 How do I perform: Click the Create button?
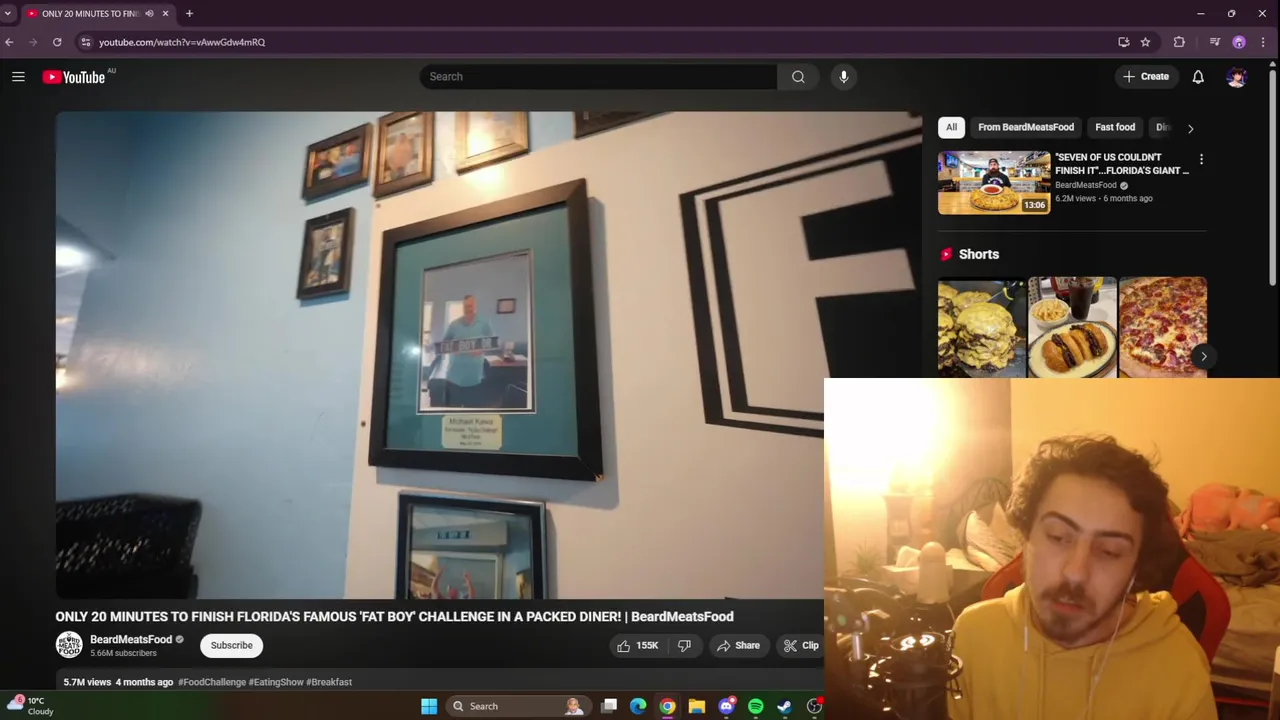tap(1146, 77)
